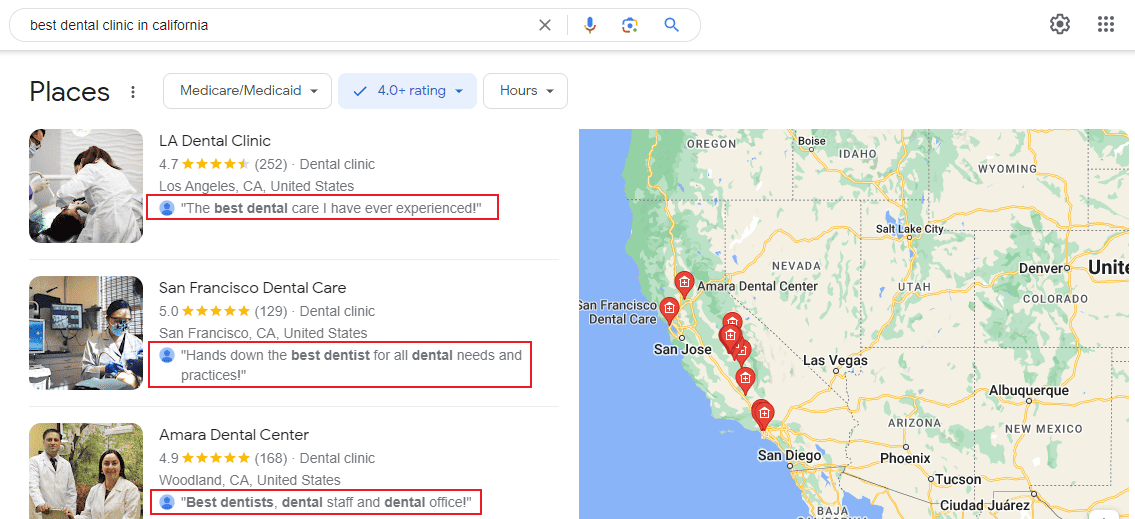Click San Francisco Dental Care photo thumbnail
The image size is (1135, 519).
86,333
